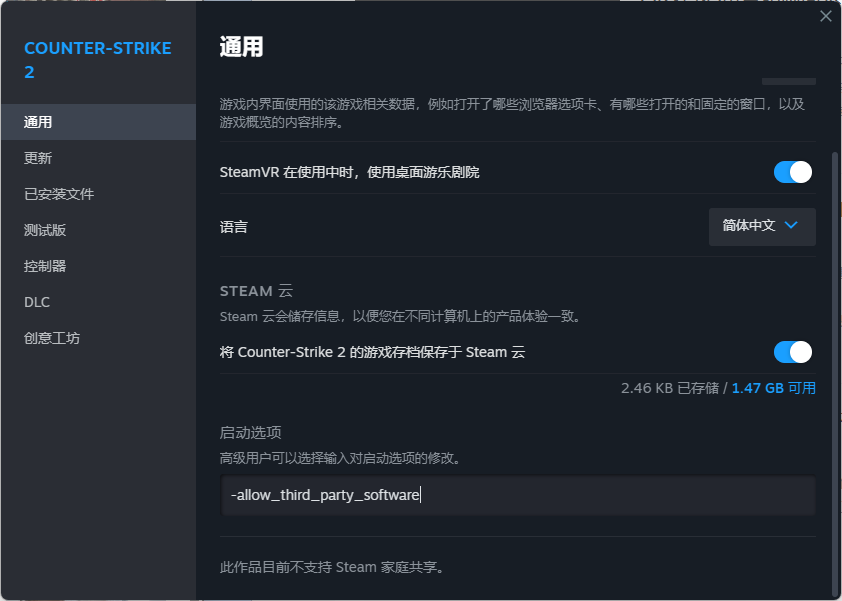This screenshot has height=601, width=842.
Task: Close the Counter-Strike 2 properties window
Action: 825,17
